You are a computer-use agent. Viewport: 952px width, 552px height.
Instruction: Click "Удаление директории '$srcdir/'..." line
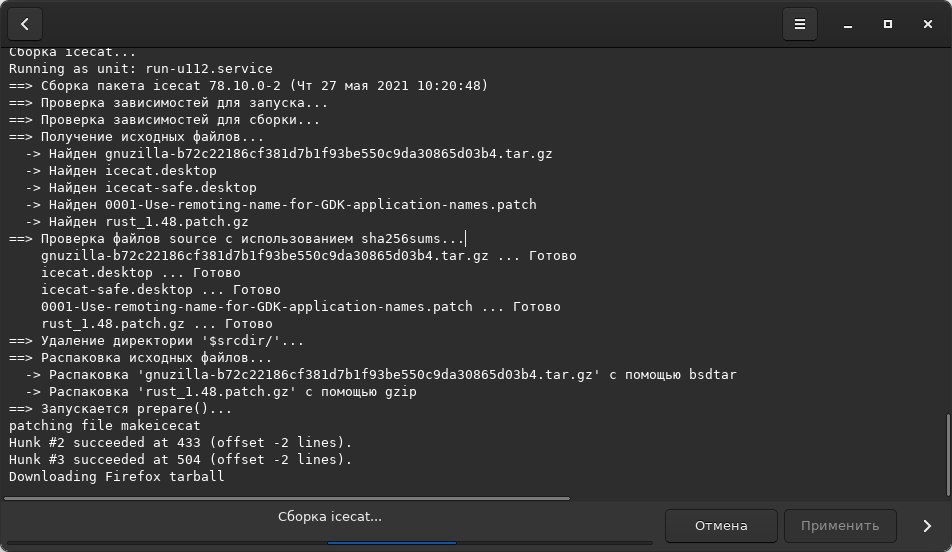(157, 341)
